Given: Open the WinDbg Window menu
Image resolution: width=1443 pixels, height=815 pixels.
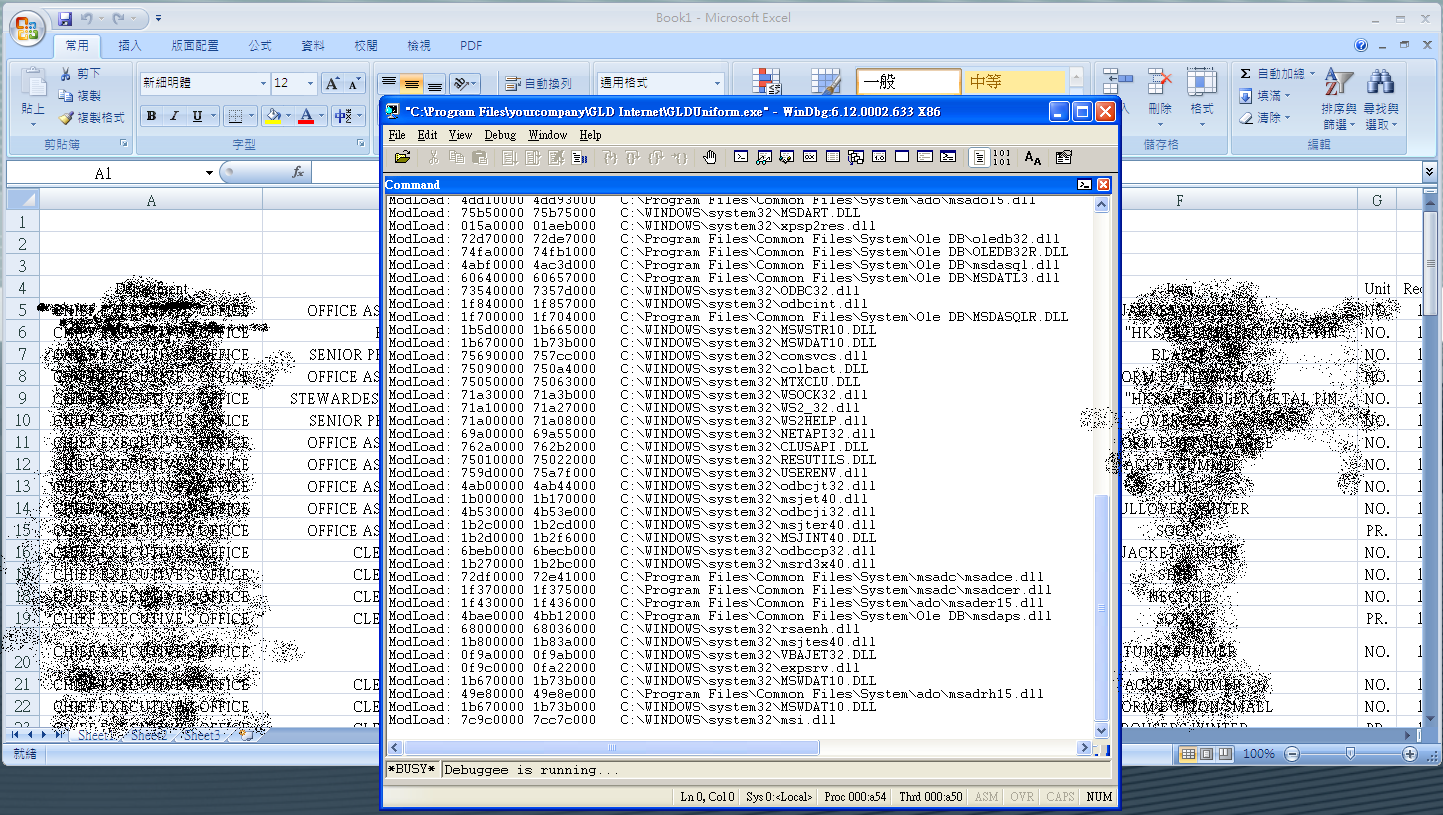Looking at the screenshot, I should click(x=547, y=135).
